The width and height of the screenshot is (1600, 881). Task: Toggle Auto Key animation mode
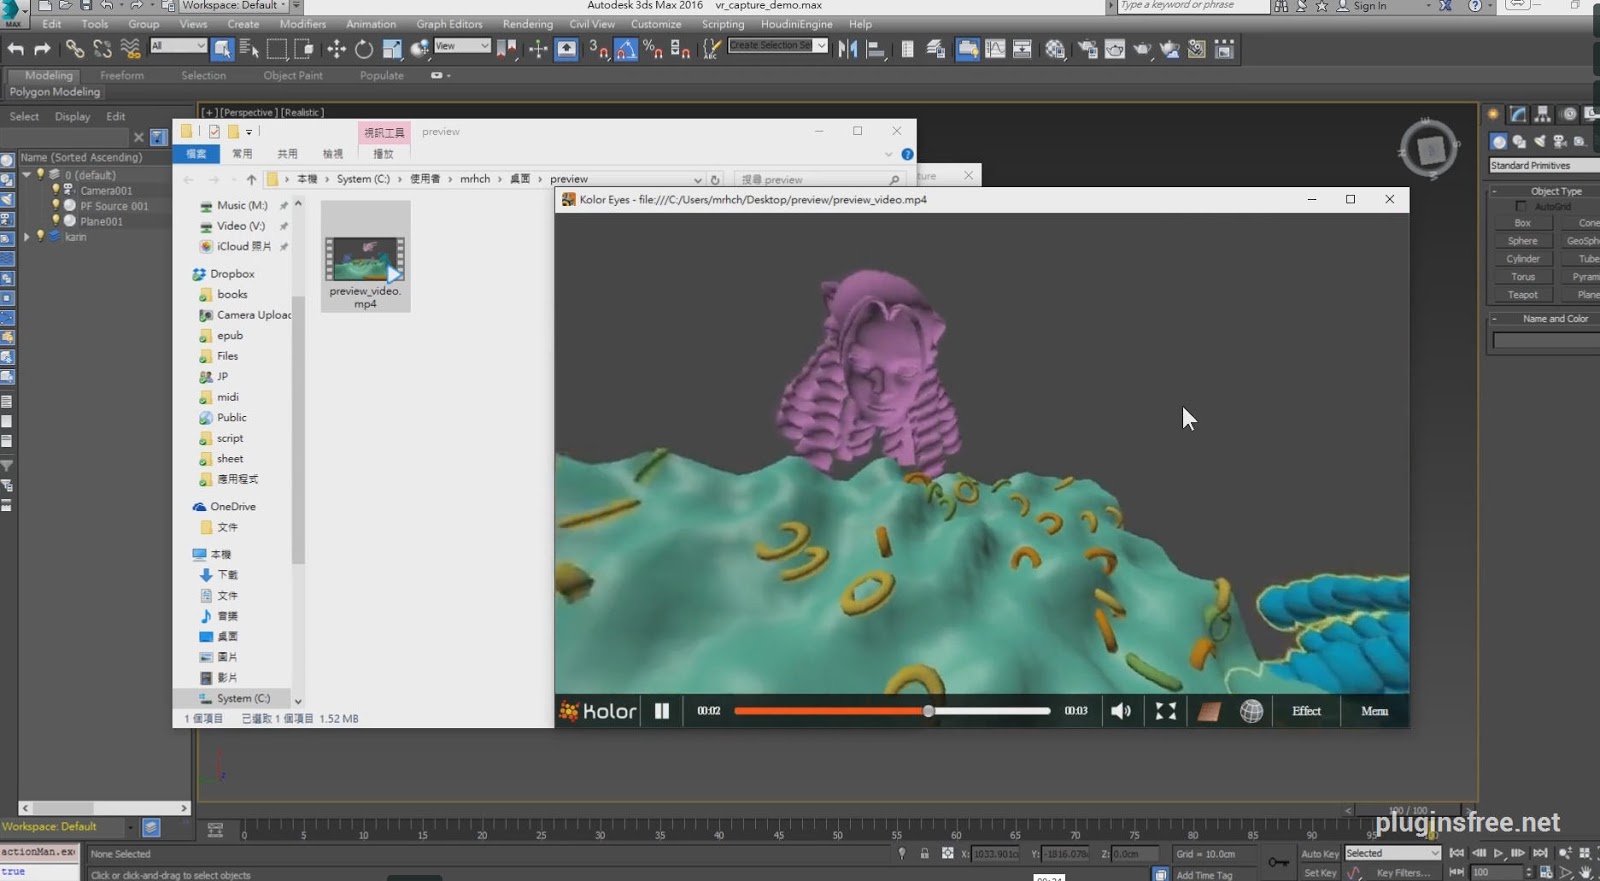tap(1319, 854)
